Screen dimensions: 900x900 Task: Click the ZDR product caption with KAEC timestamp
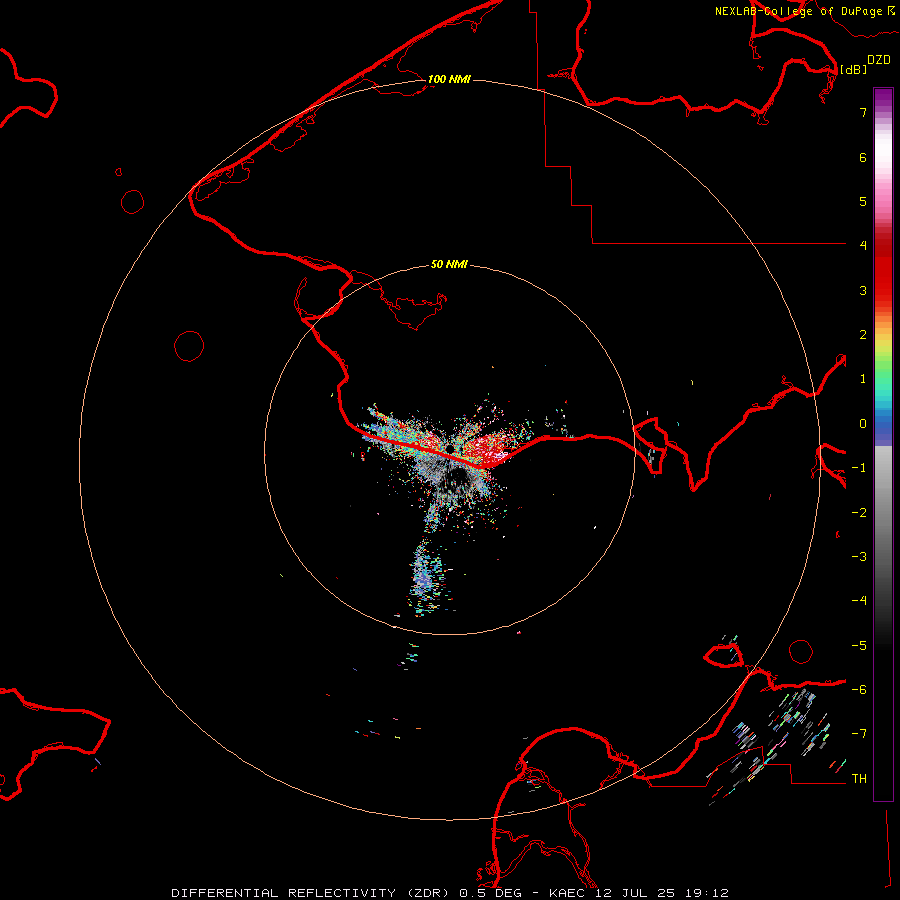pyautogui.click(x=450, y=893)
